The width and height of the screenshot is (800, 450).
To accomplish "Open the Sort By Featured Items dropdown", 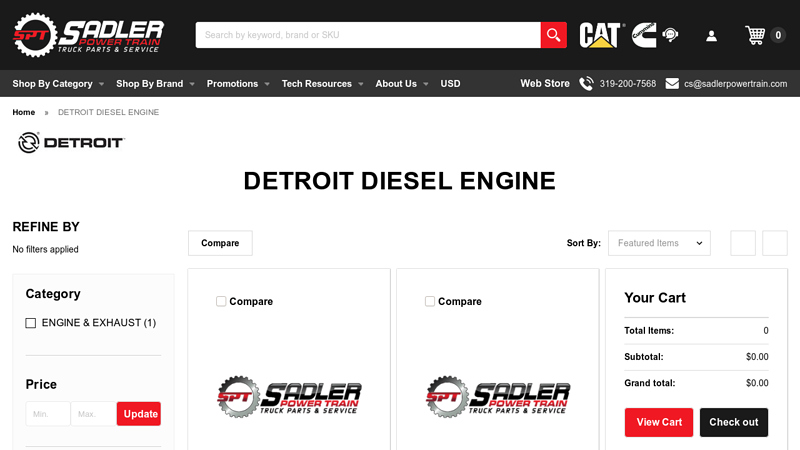I will (659, 243).
